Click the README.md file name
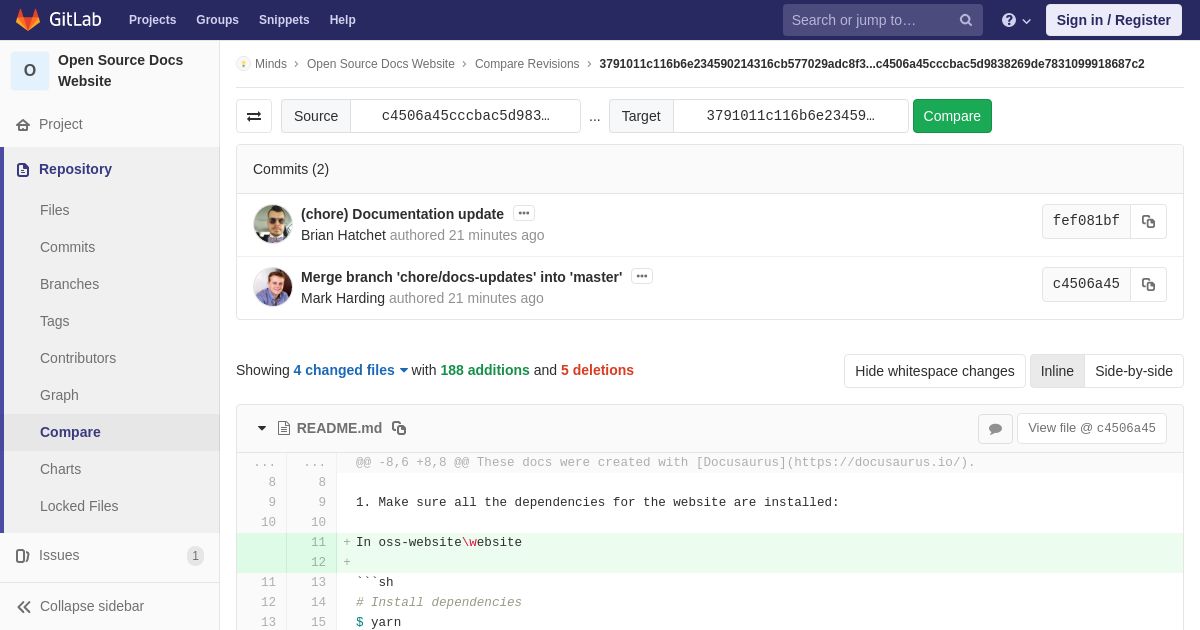 click(339, 428)
